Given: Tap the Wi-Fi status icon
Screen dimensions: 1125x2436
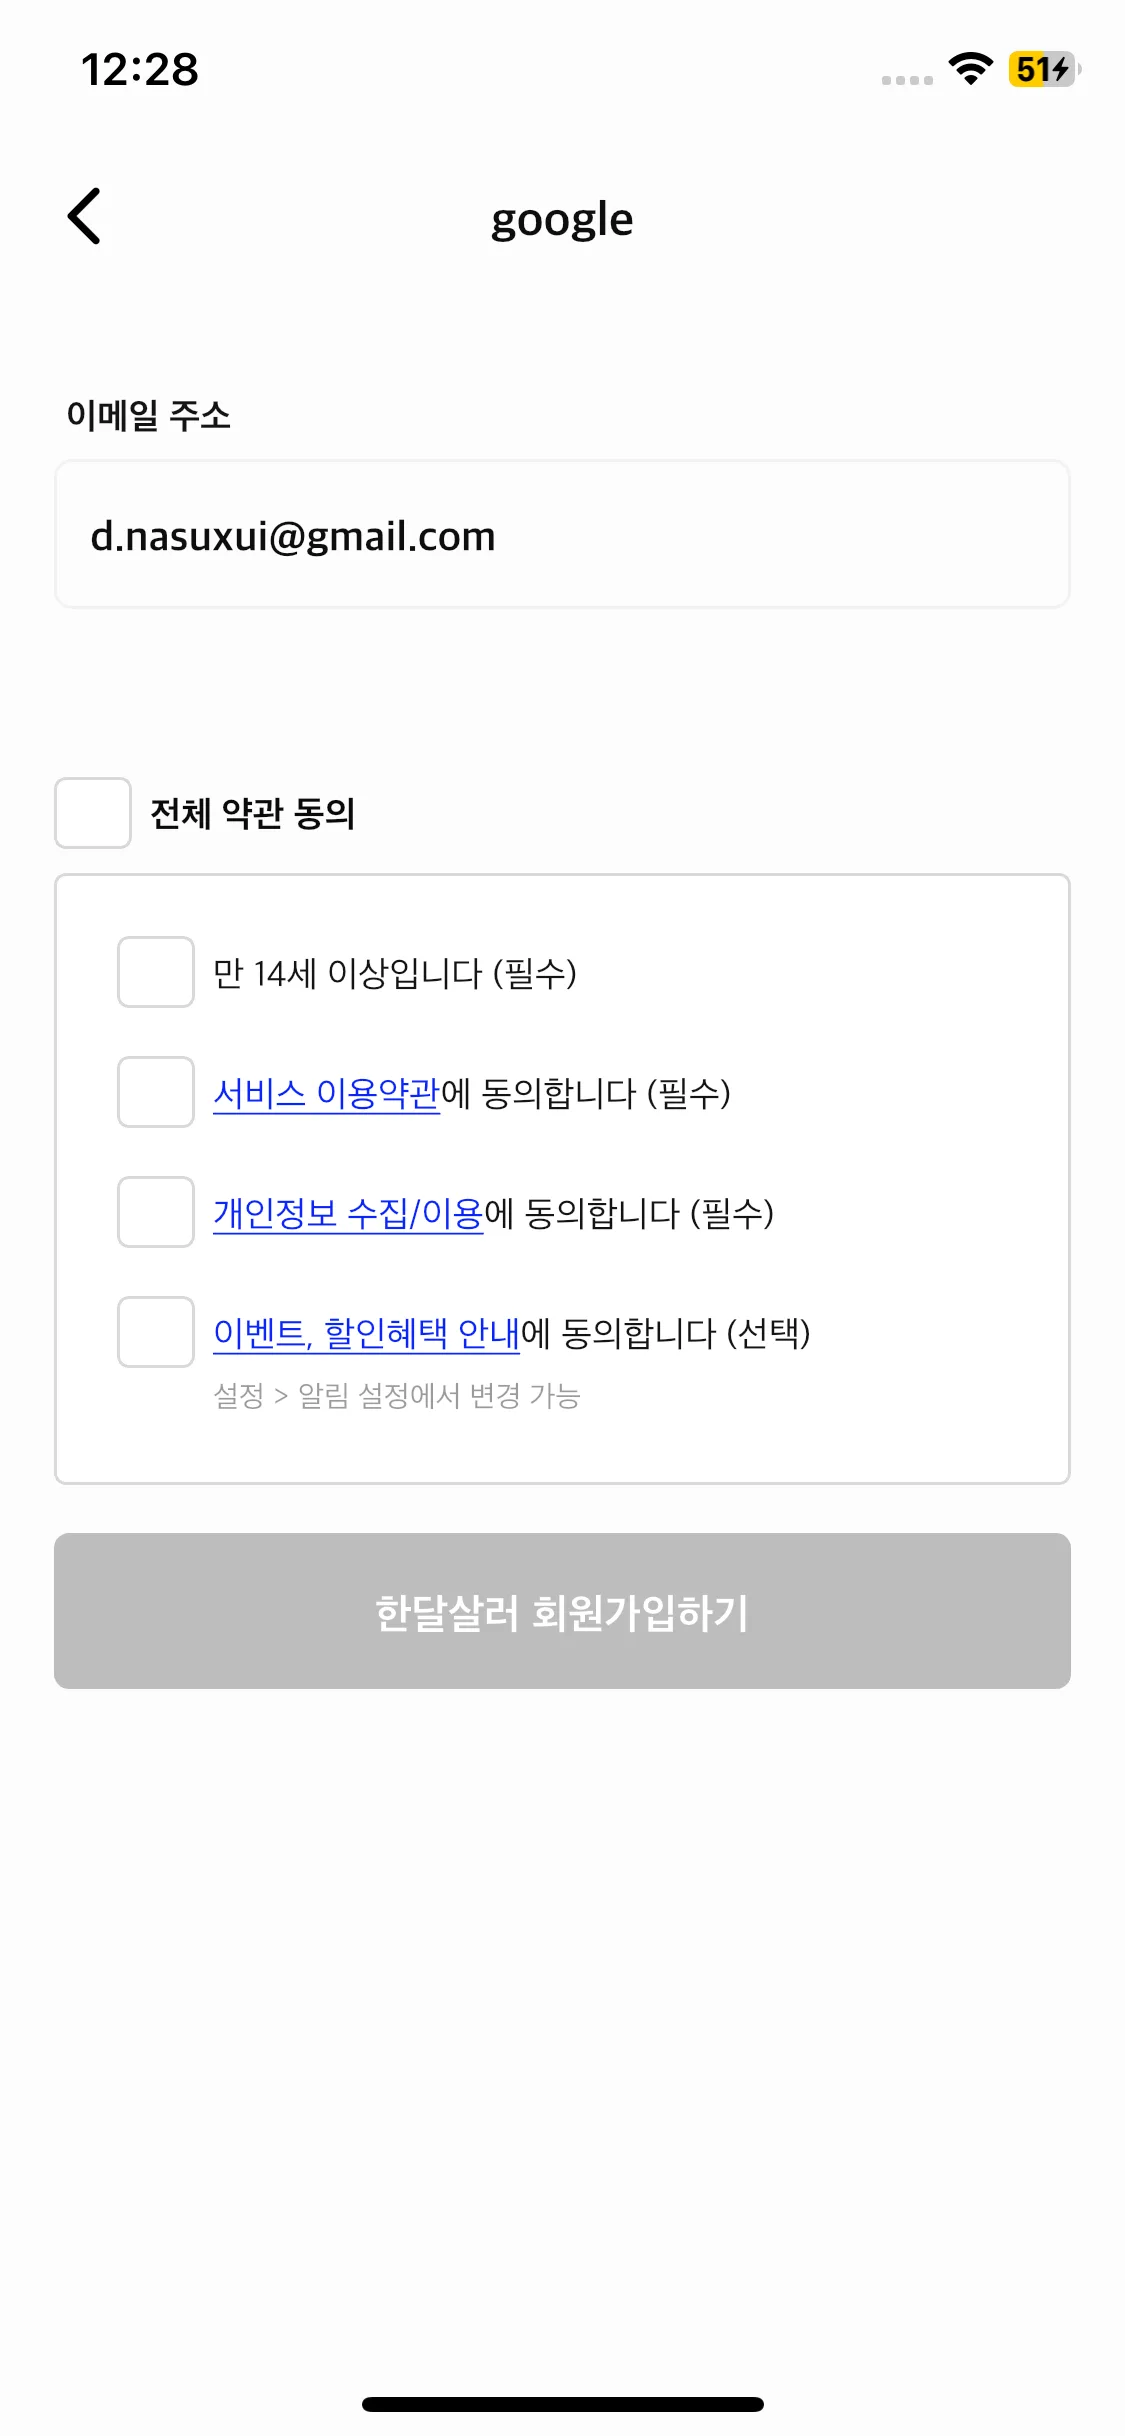Looking at the screenshot, I should tap(969, 68).
